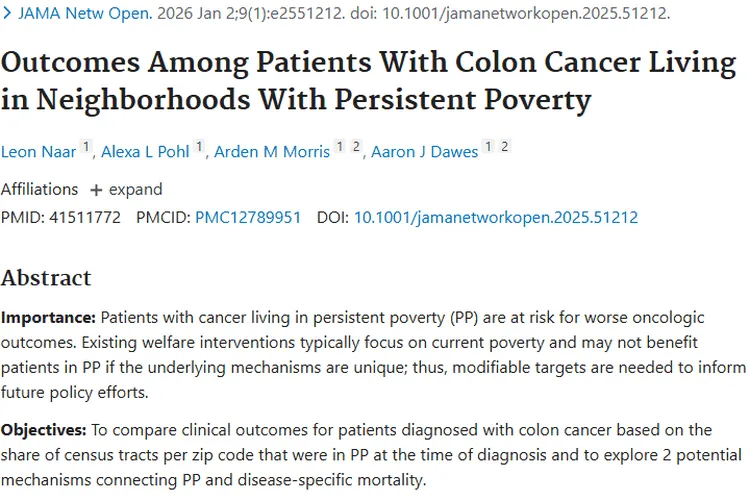Click affiliation superscript 1 after Leon Naar
750x500 pixels.
tap(87, 147)
